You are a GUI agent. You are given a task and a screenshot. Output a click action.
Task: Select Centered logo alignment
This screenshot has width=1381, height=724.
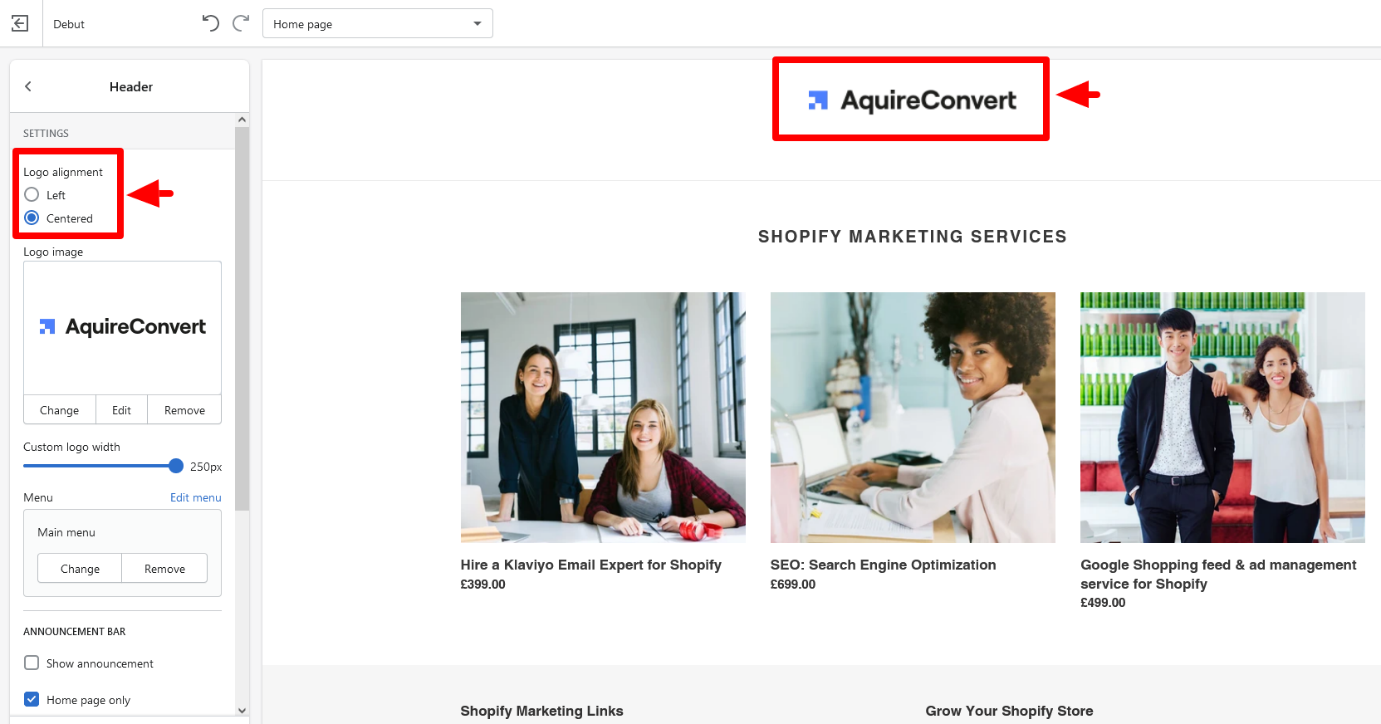pyautogui.click(x=32, y=218)
